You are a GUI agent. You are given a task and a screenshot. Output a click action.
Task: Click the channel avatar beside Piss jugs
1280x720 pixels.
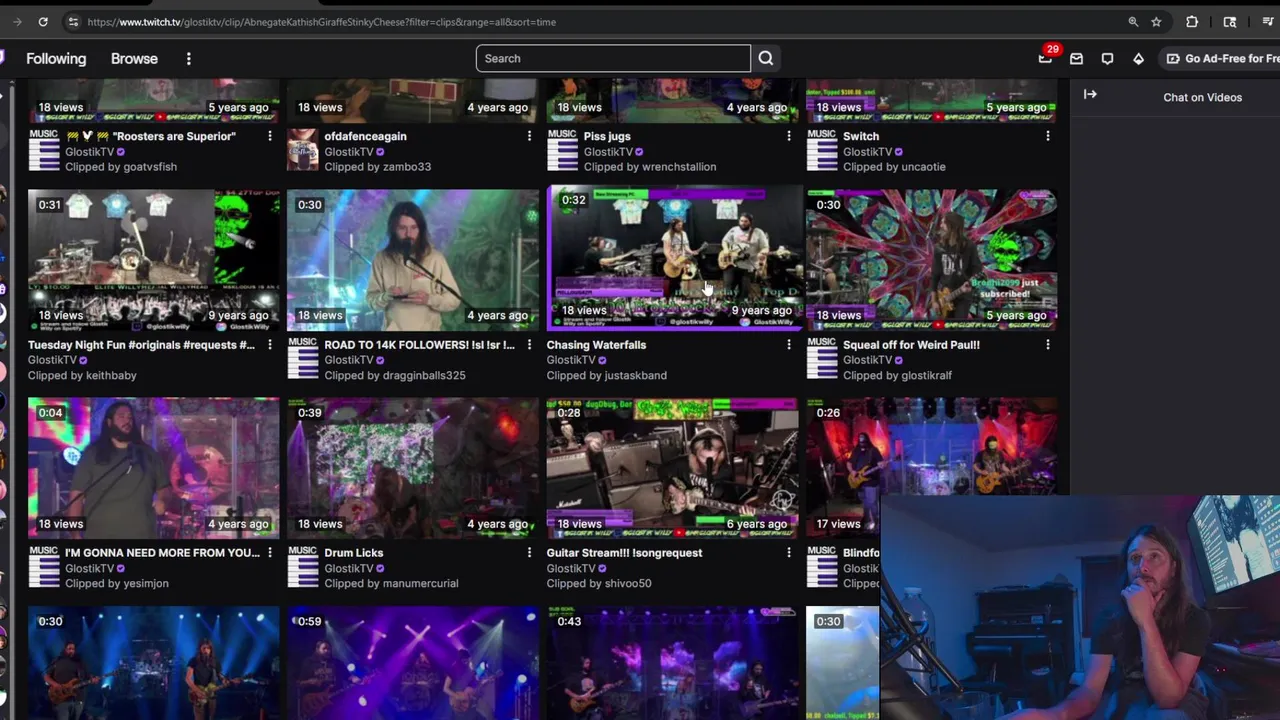[x=562, y=150]
